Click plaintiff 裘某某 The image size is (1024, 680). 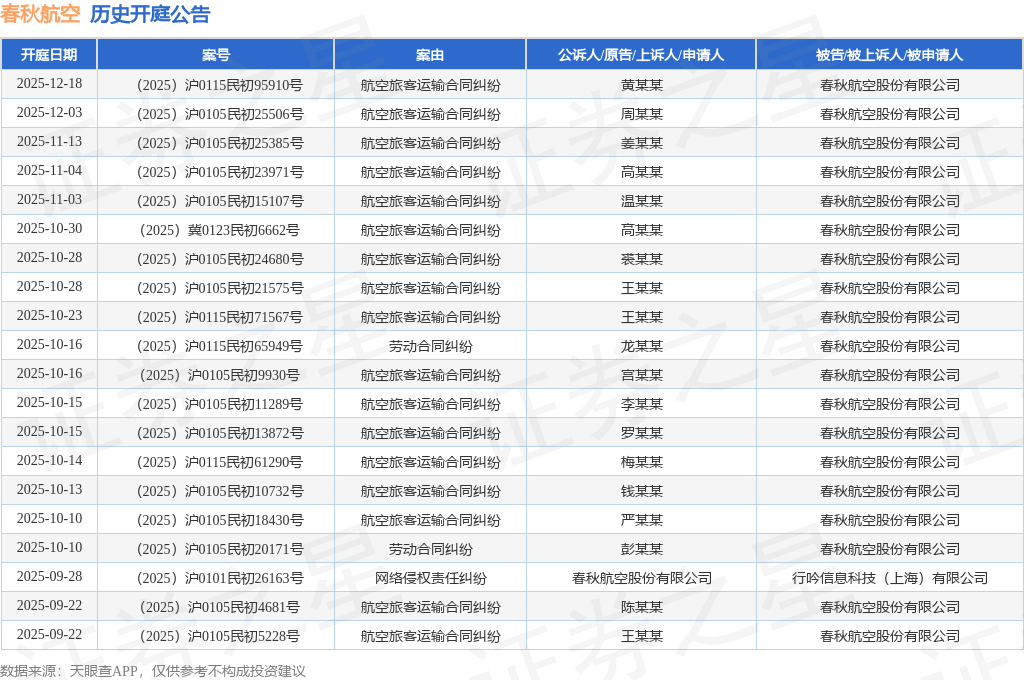(x=641, y=259)
